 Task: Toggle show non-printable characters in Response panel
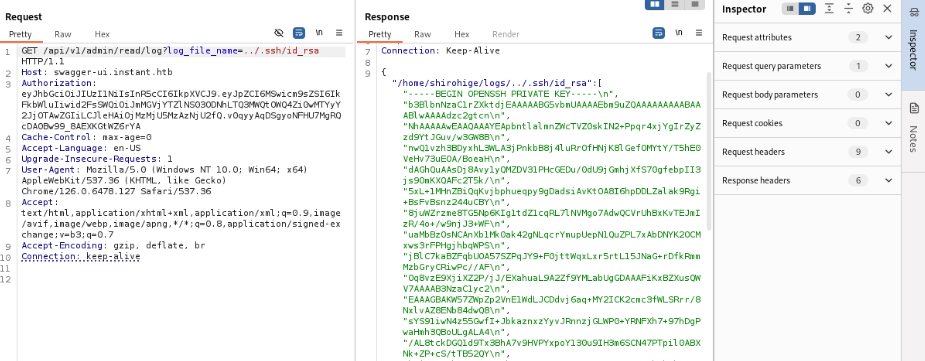pyautogui.click(x=679, y=33)
